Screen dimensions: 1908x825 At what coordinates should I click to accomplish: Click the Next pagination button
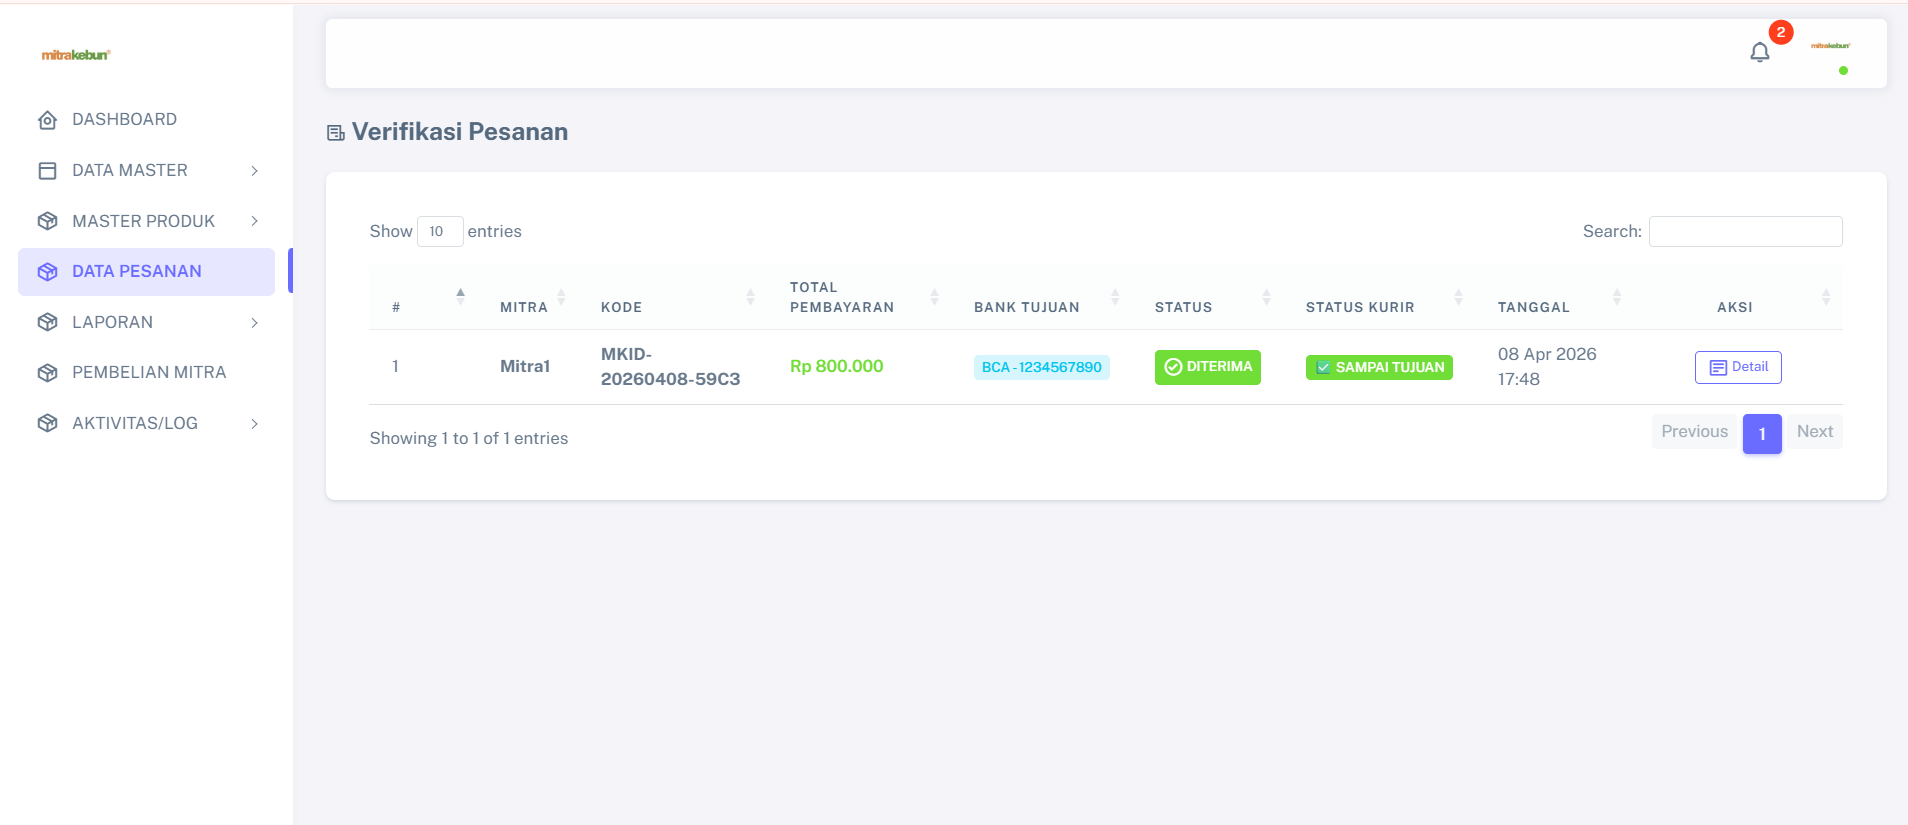[x=1814, y=432]
